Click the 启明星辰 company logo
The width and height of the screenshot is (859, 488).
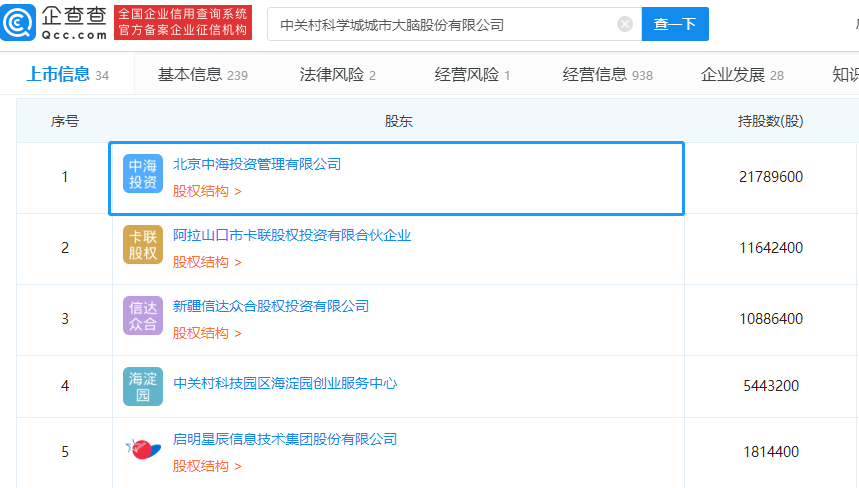point(143,449)
